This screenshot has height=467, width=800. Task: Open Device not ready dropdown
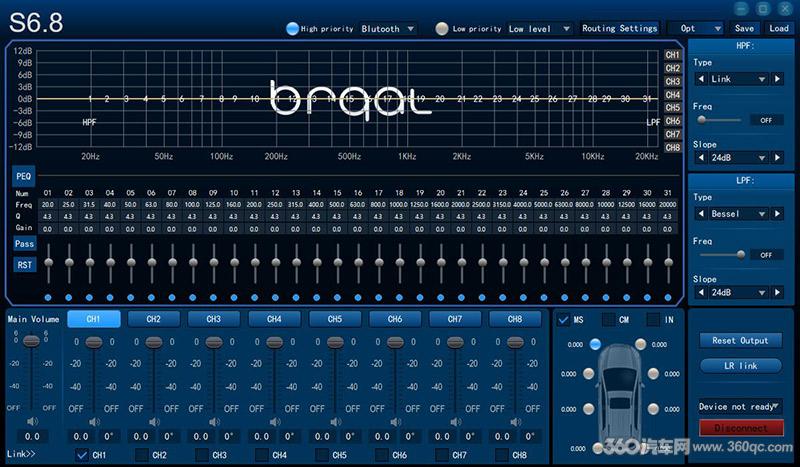740,406
